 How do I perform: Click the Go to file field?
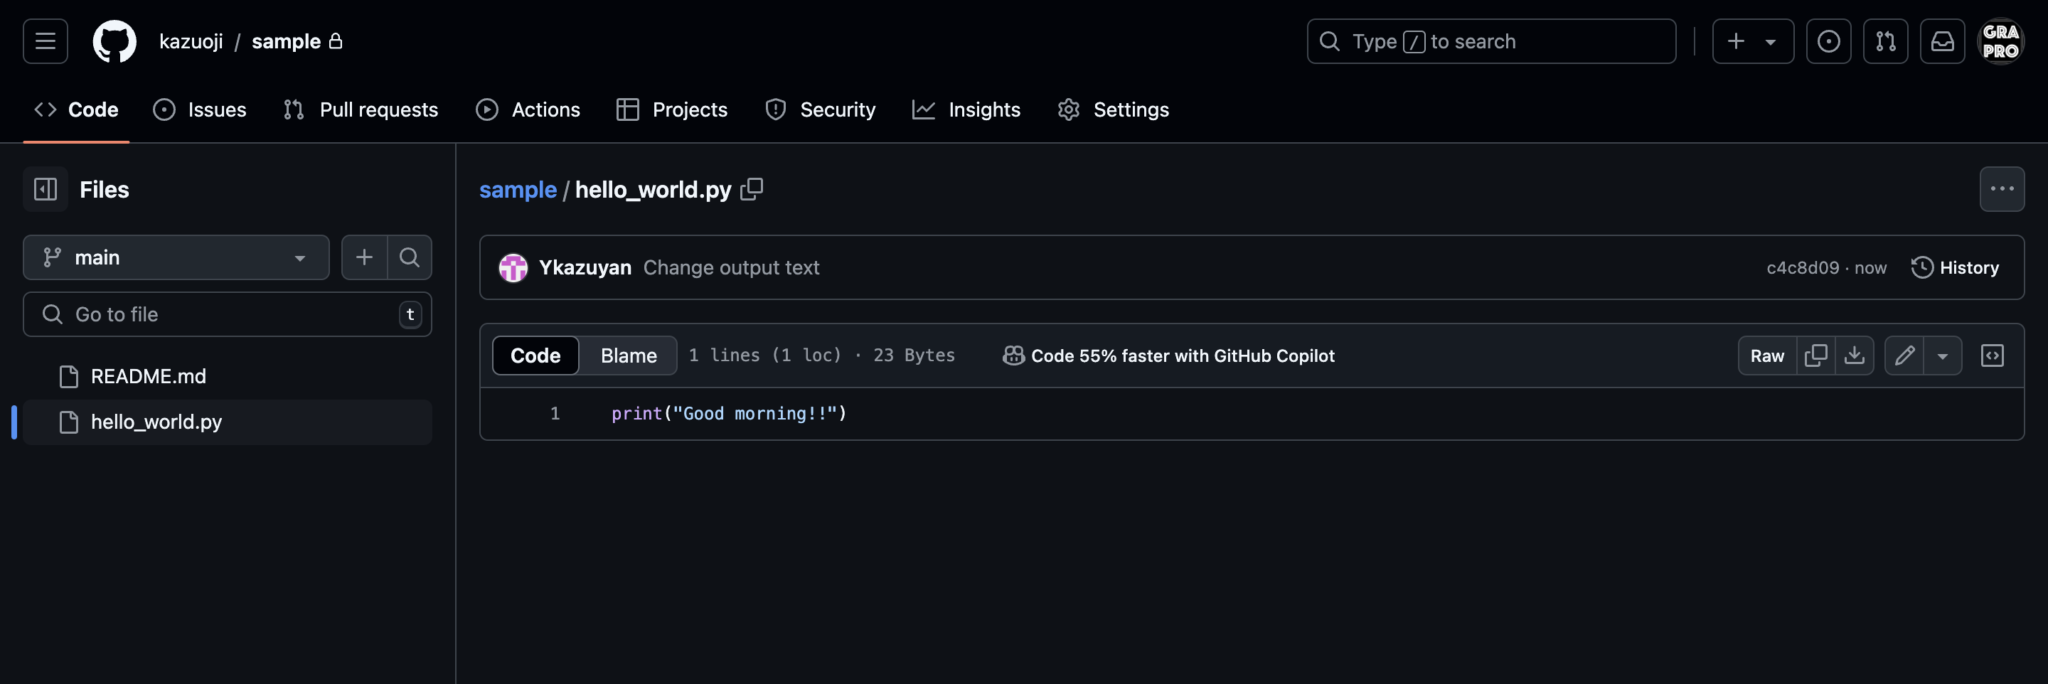(x=227, y=315)
